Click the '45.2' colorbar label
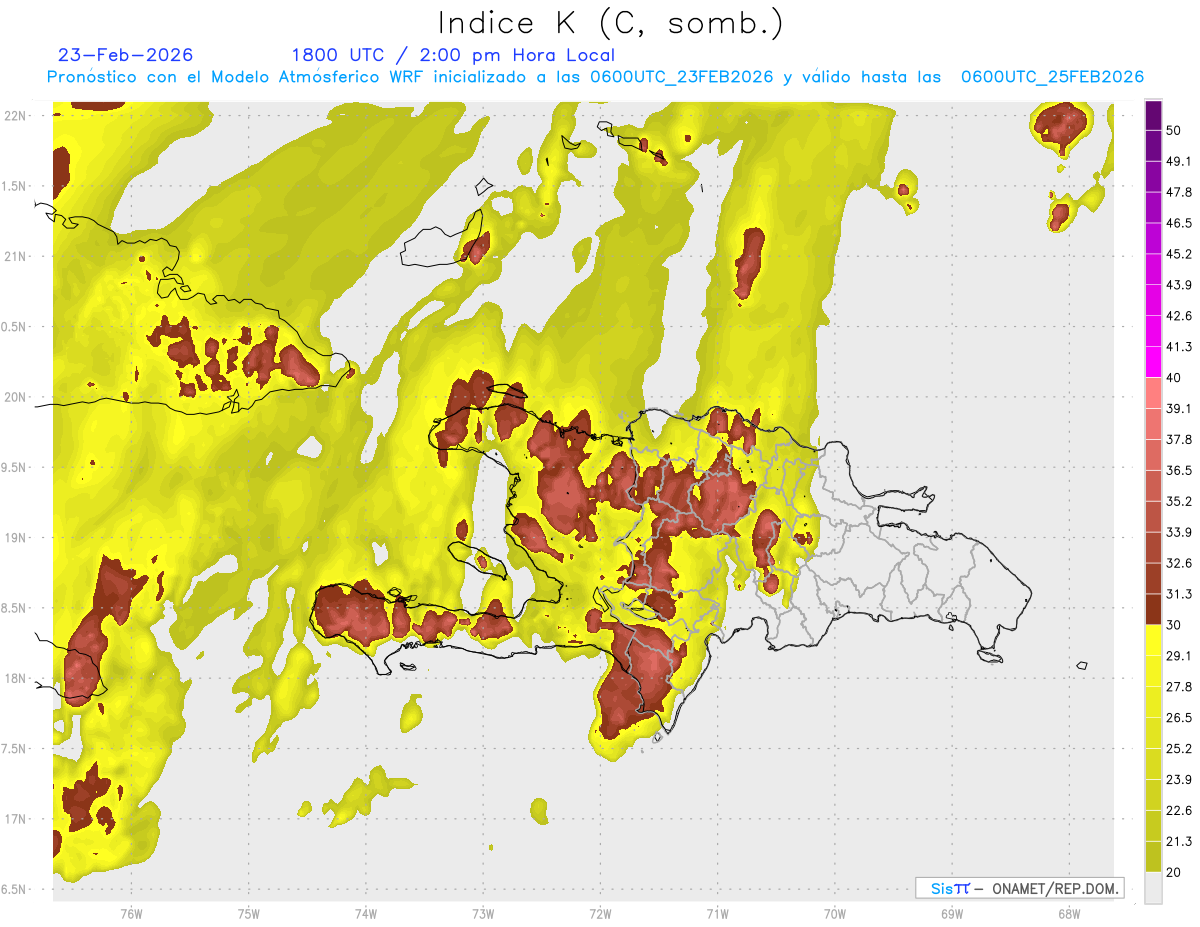1200x927 pixels. click(1179, 254)
